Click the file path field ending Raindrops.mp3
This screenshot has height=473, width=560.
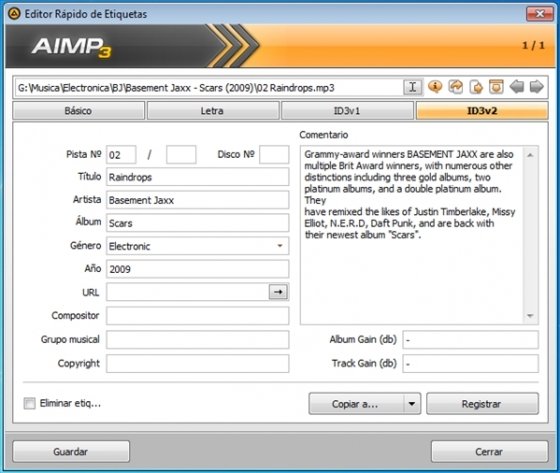click(209, 88)
